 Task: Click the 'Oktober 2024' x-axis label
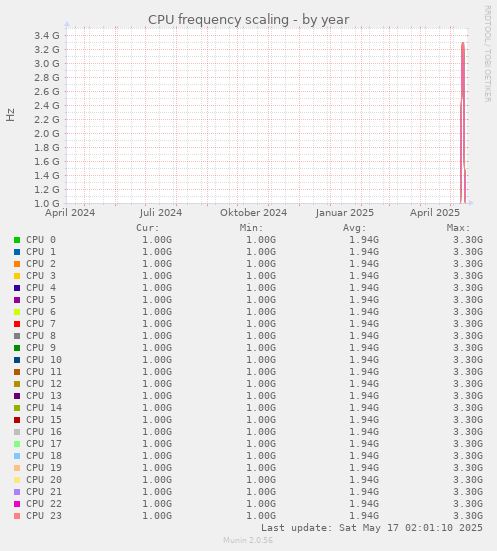[253, 213]
